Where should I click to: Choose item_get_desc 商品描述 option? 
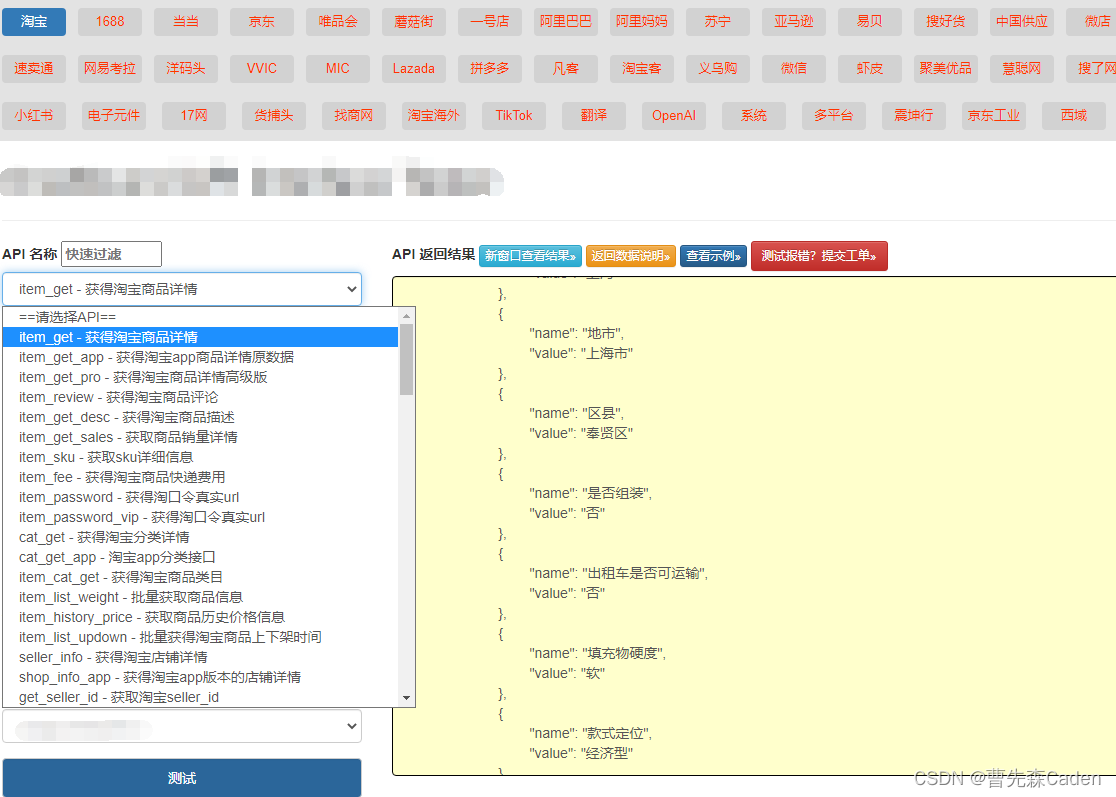tap(201, 417)
